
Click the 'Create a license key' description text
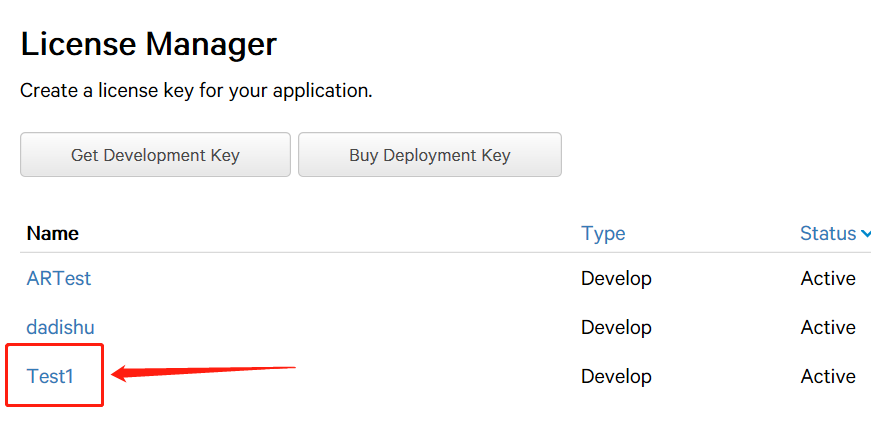(196, 91)
